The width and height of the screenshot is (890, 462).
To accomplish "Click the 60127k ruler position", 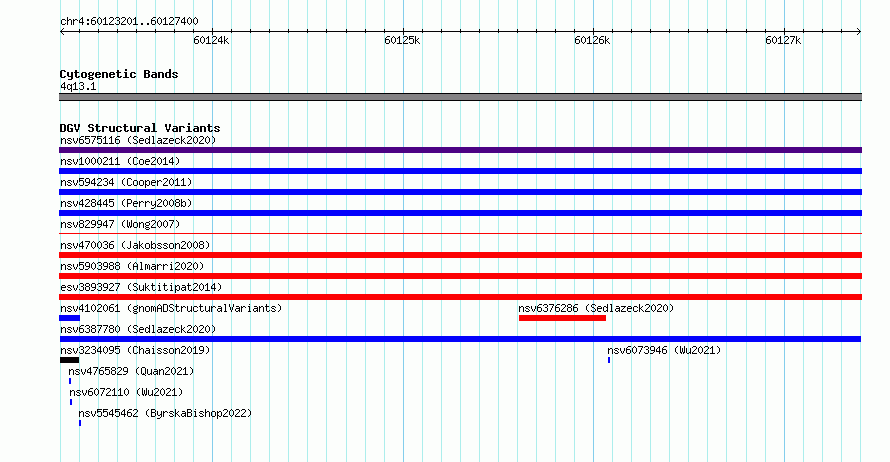I will pyautogui.click(x=783, y=40).
